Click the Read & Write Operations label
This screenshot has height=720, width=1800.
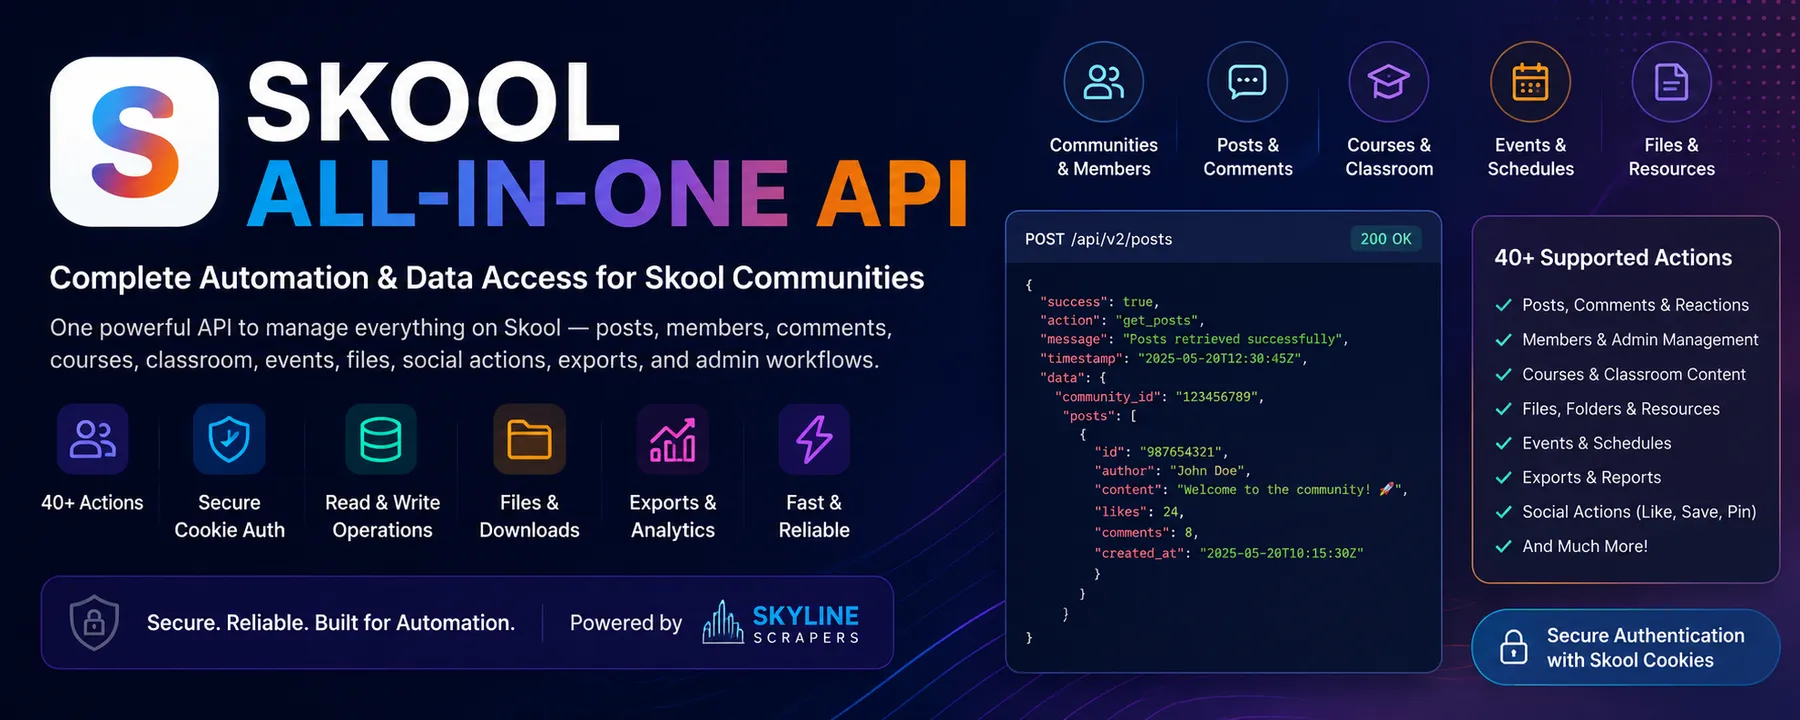[382, 516]
